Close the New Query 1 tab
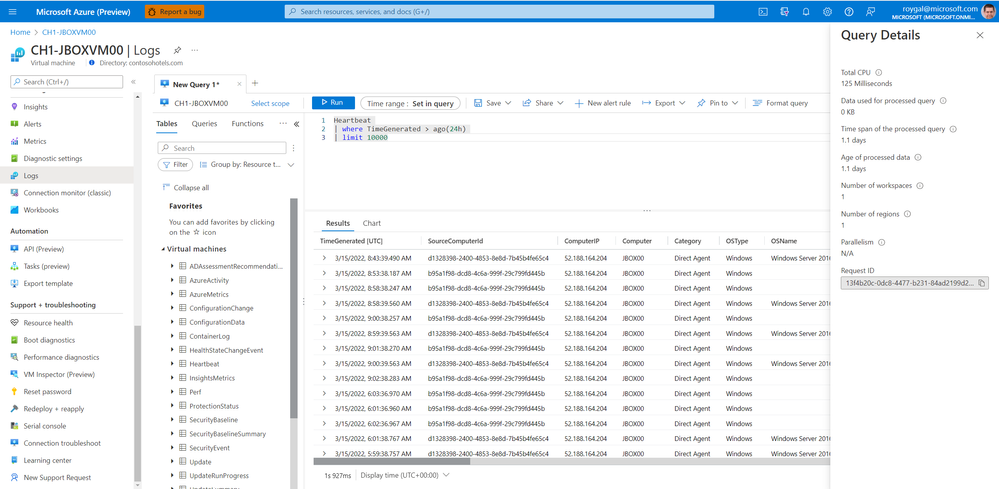 pyautogui.click(x=240, y=84)
